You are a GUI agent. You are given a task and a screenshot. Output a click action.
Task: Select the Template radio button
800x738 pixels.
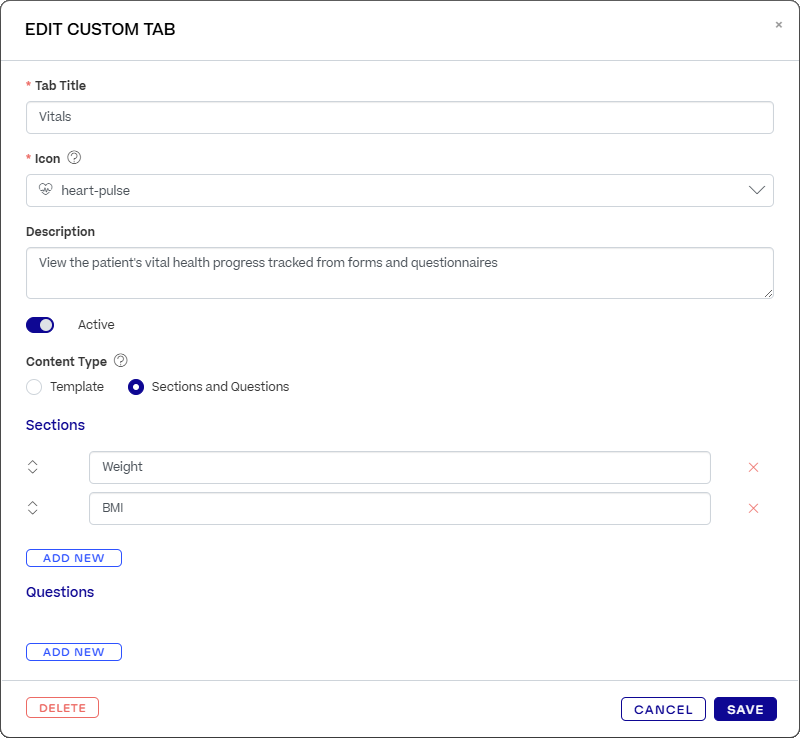(34, 387)
